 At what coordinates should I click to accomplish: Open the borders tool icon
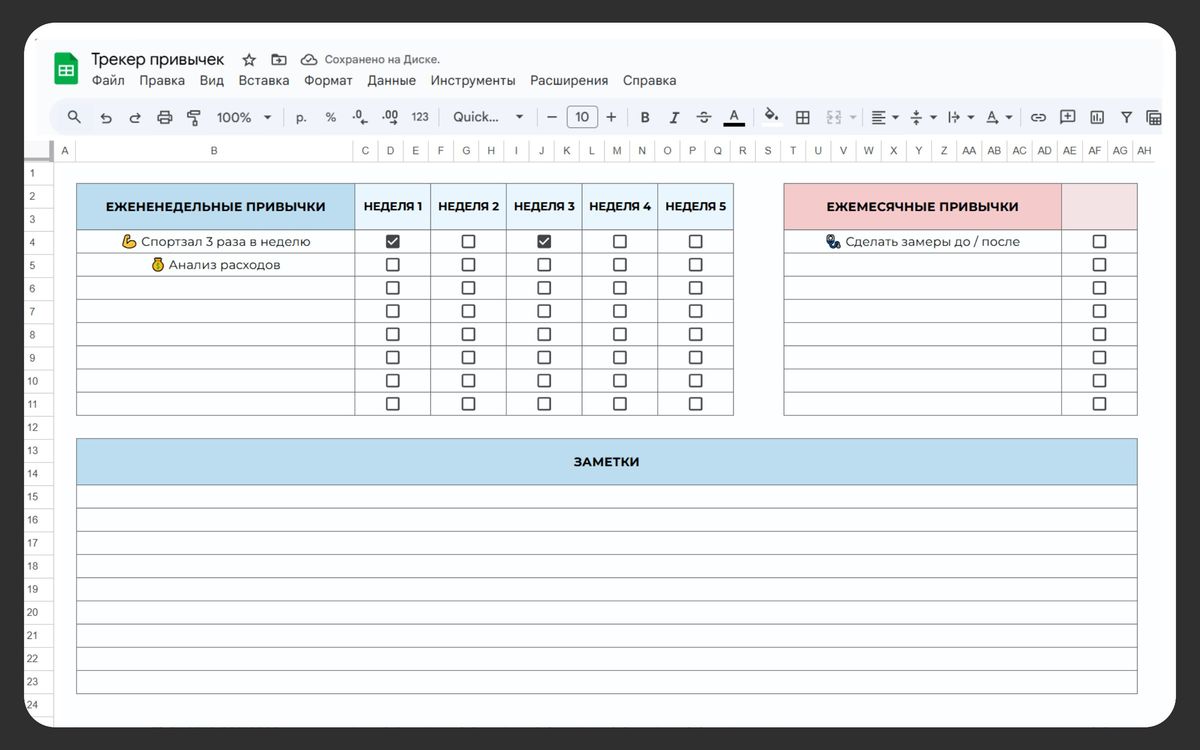tap(802, 118)
